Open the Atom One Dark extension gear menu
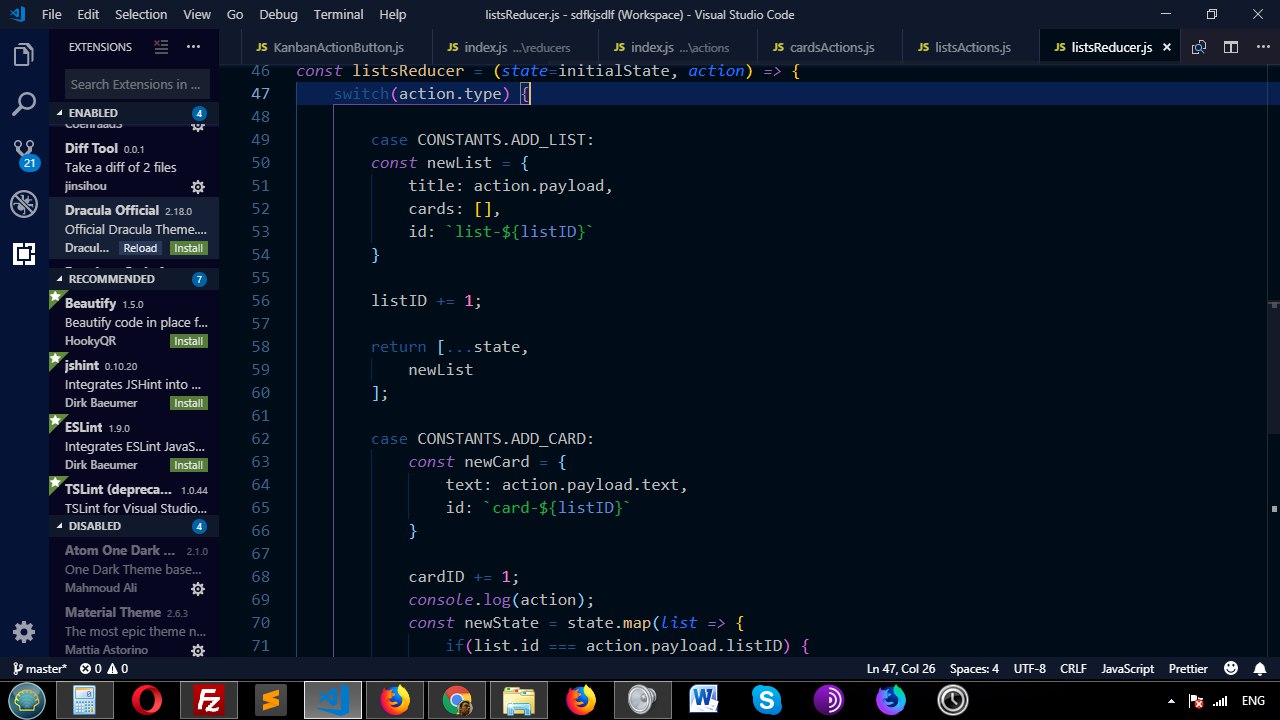Screen dimensions: 1280x720 tap(198, 589)
